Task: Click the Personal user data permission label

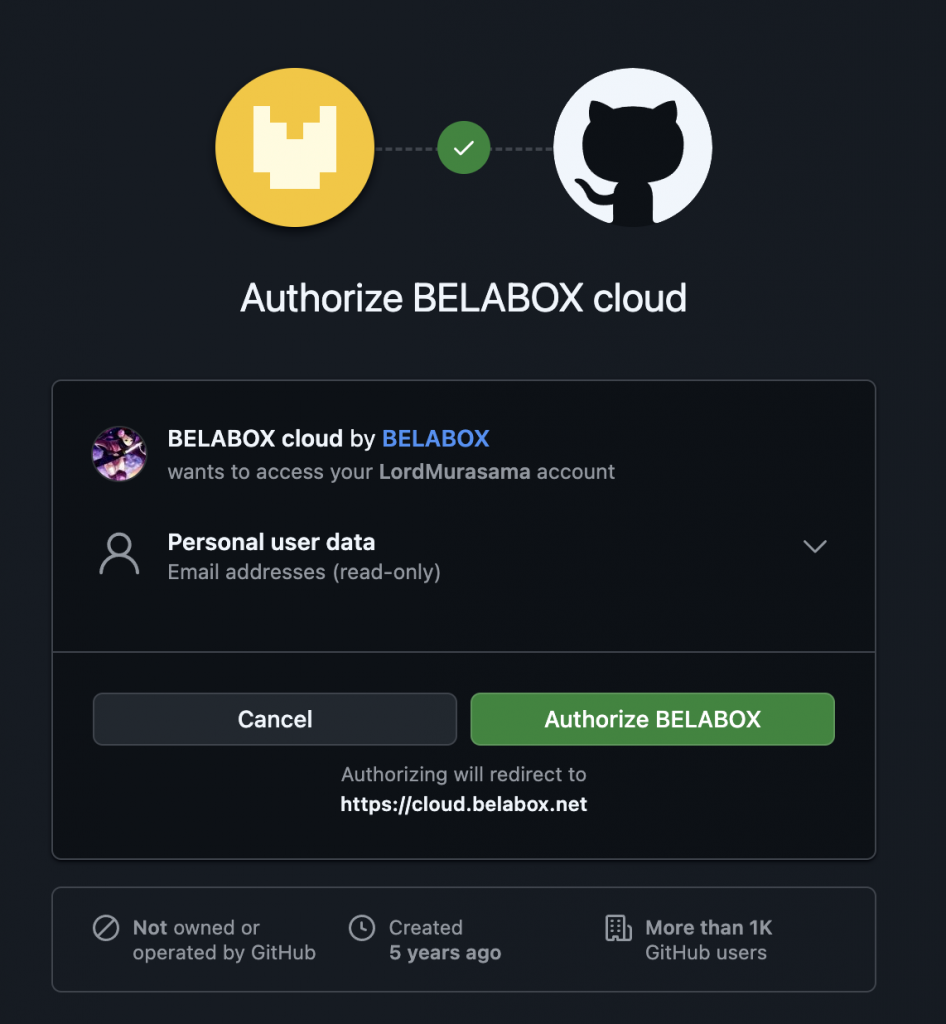Action: (271, 542)
